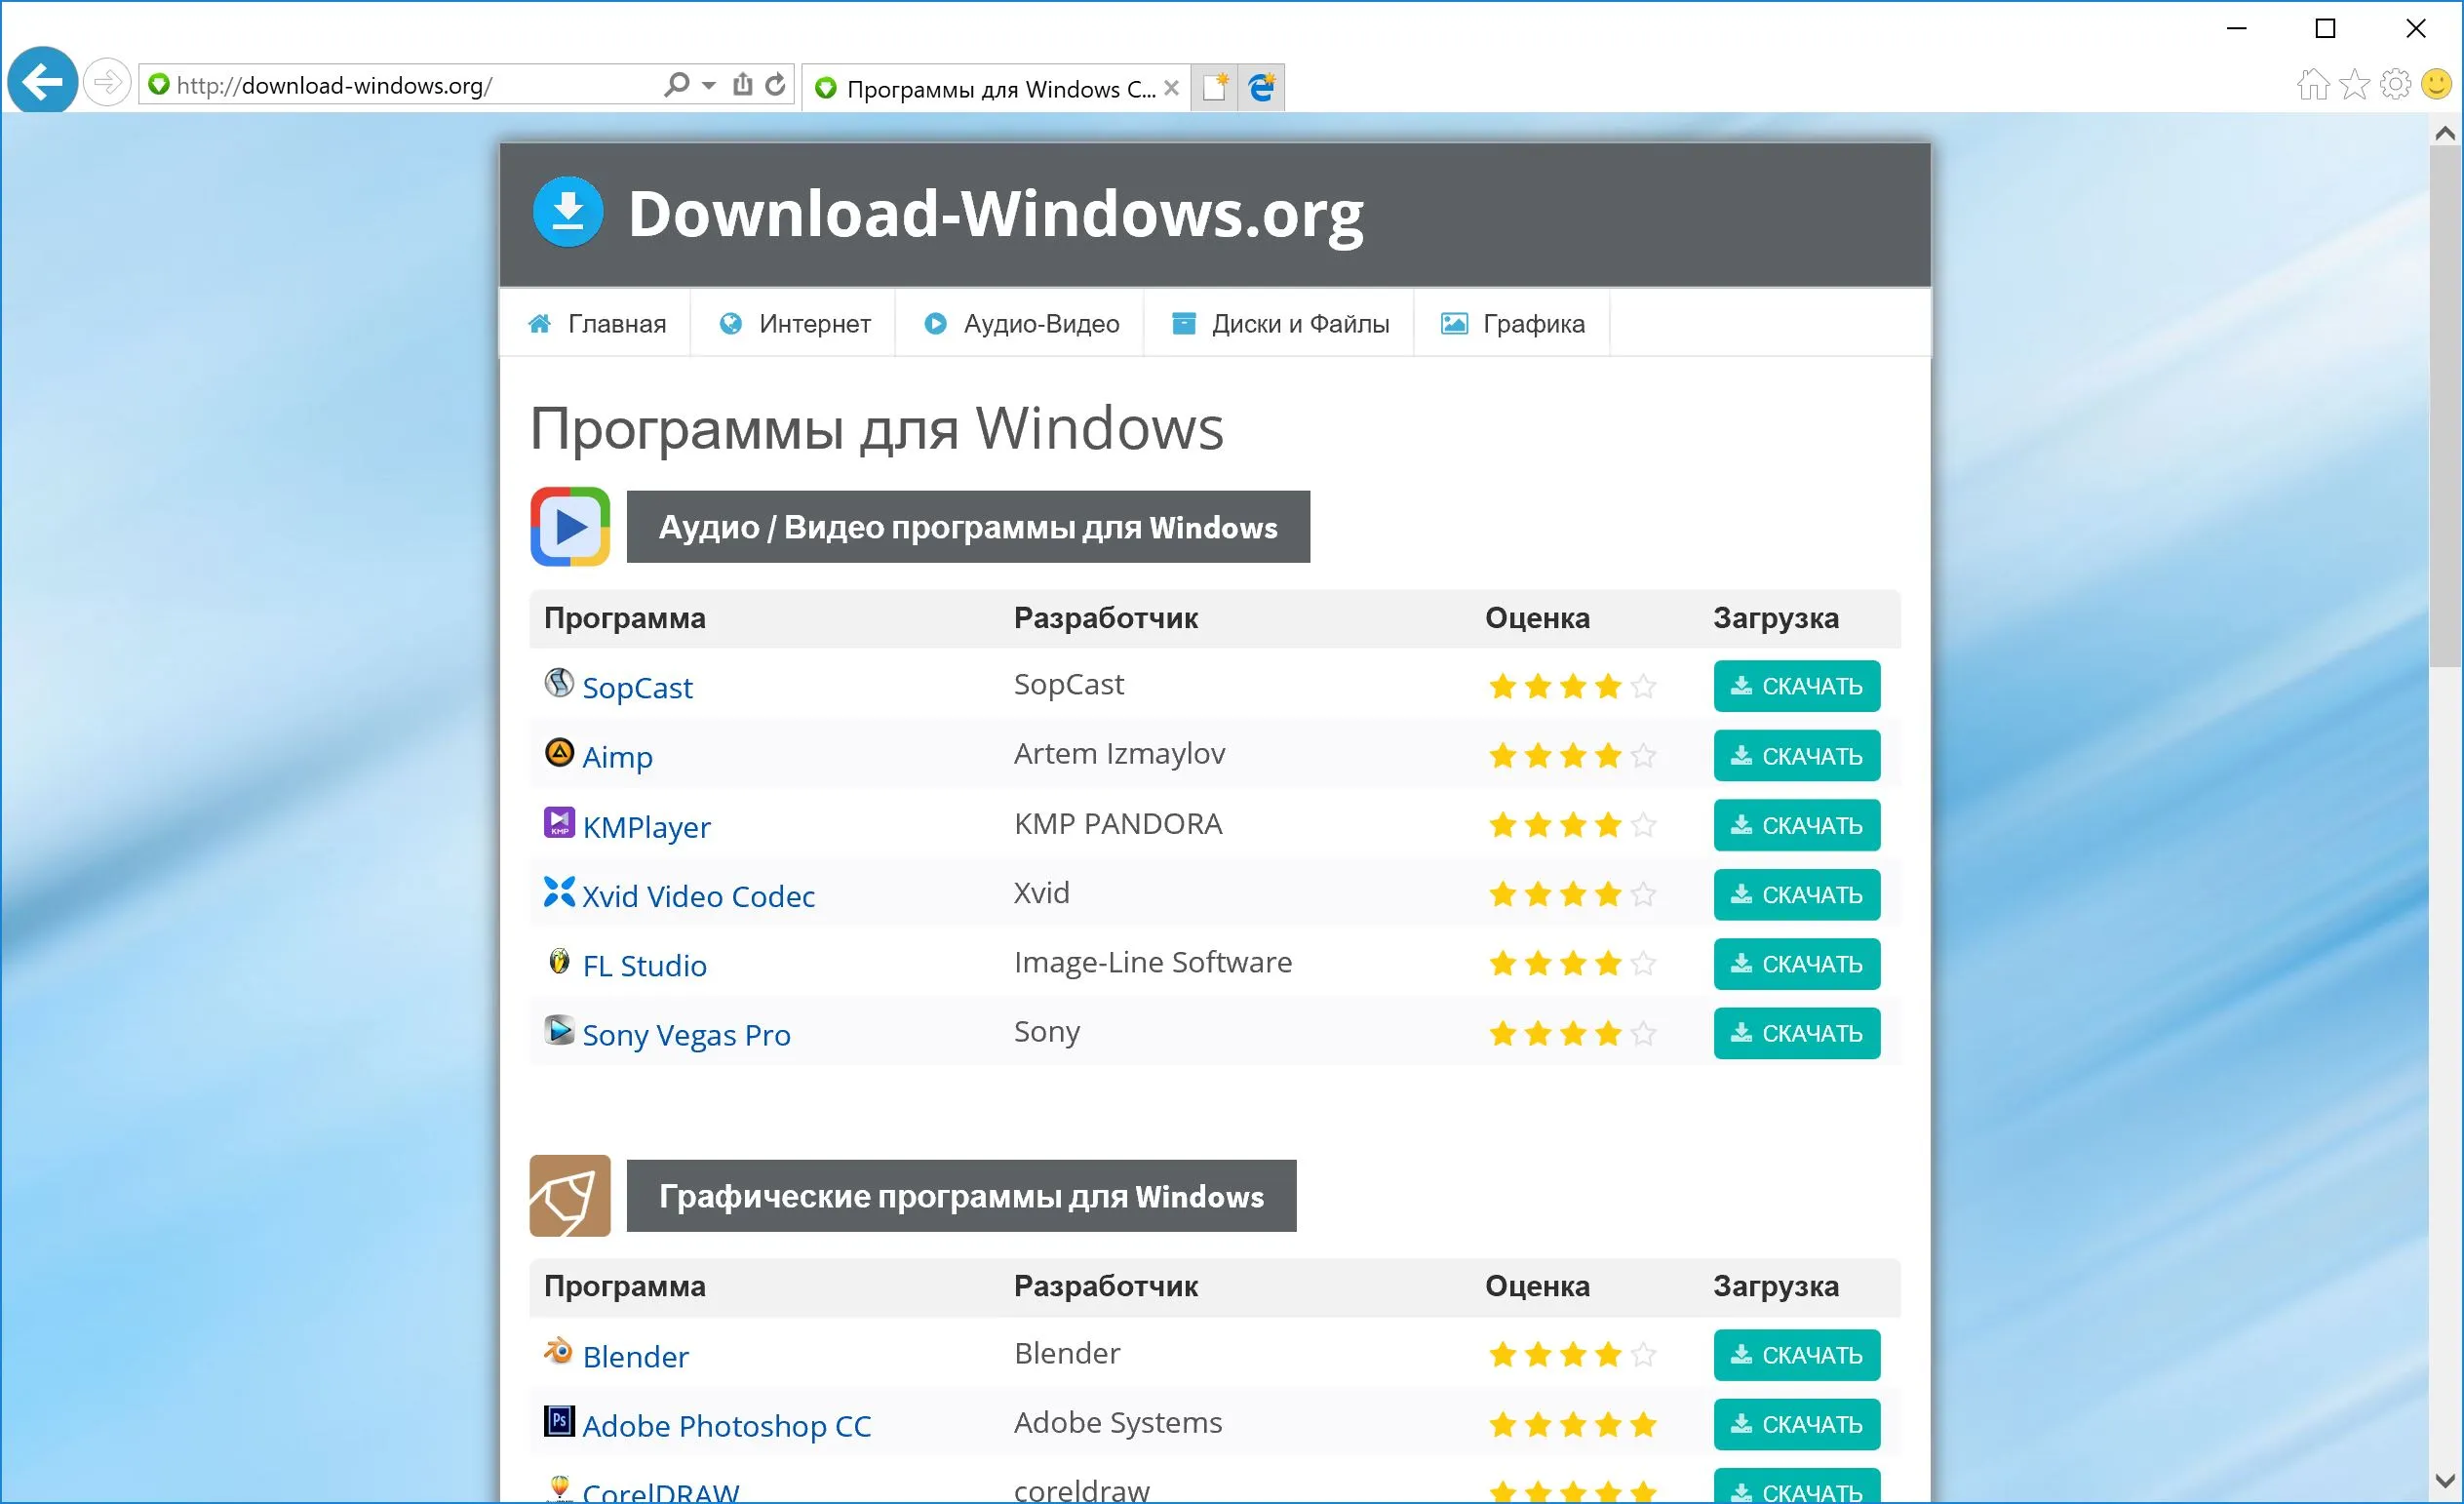Image resolution: width=2464 pixels, height=1504 pixels.
Task: Click developer name 'Adobe Systems'
Action: click(x=1118, y=1422)
